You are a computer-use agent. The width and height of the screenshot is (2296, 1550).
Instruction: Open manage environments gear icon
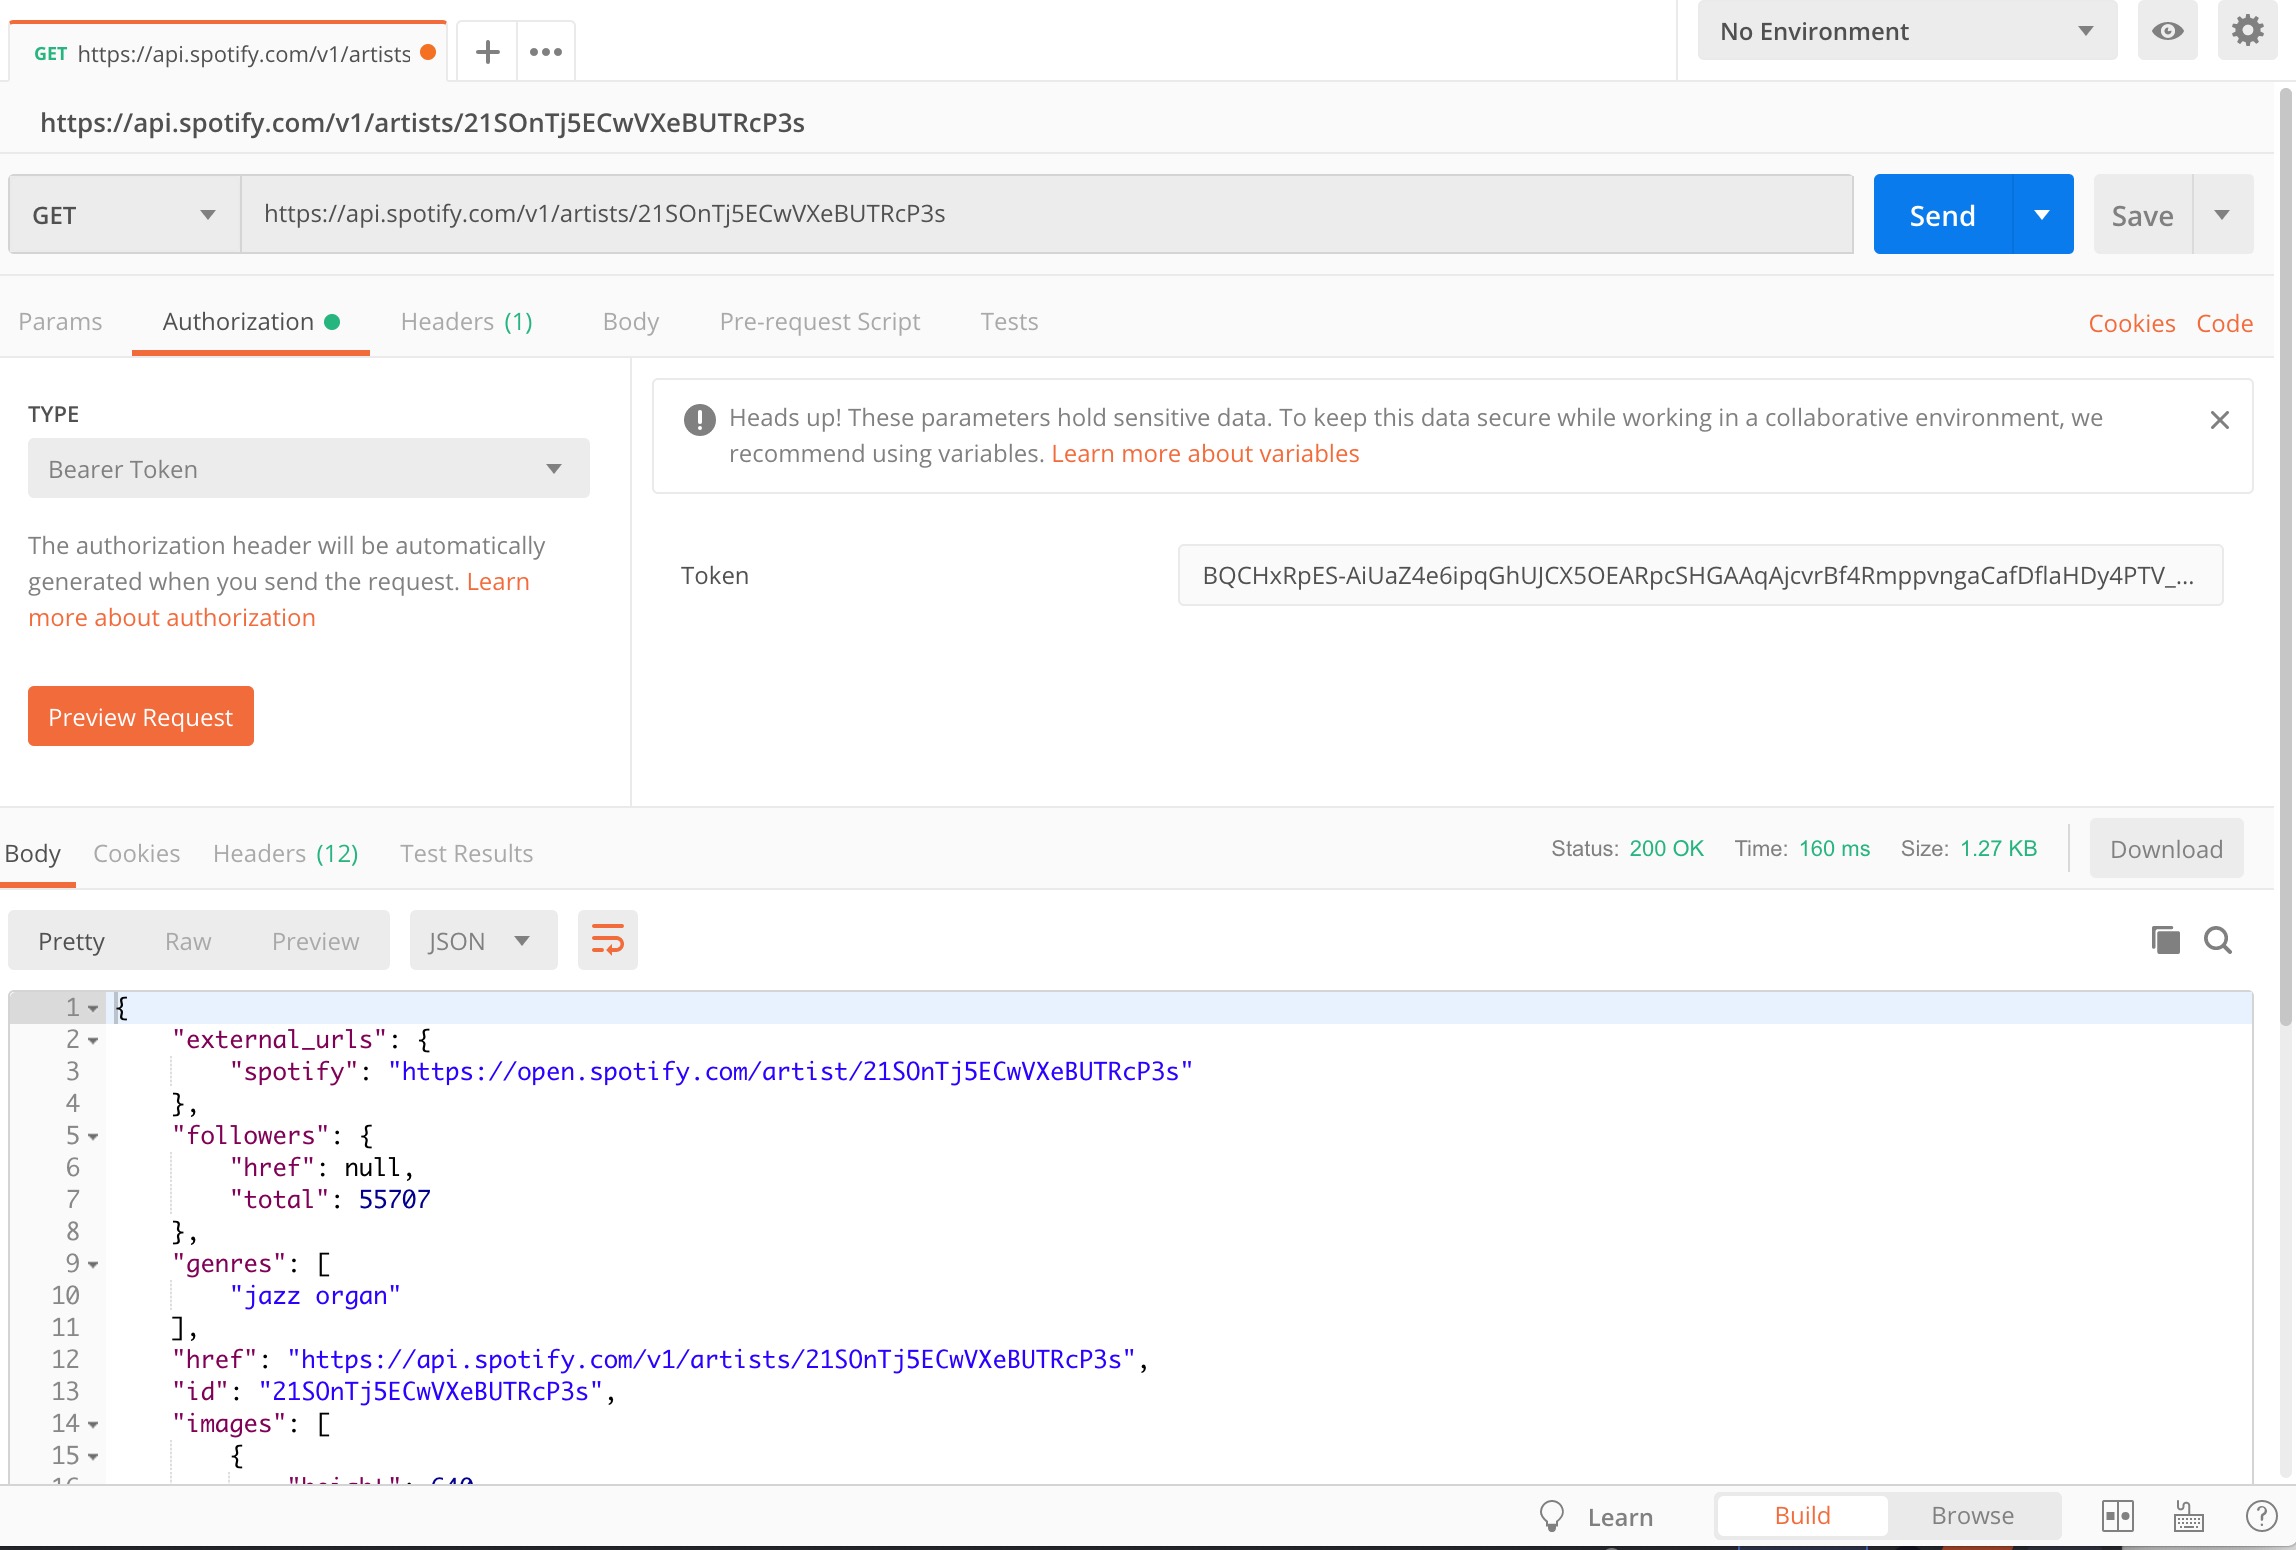pos(2247,31)
